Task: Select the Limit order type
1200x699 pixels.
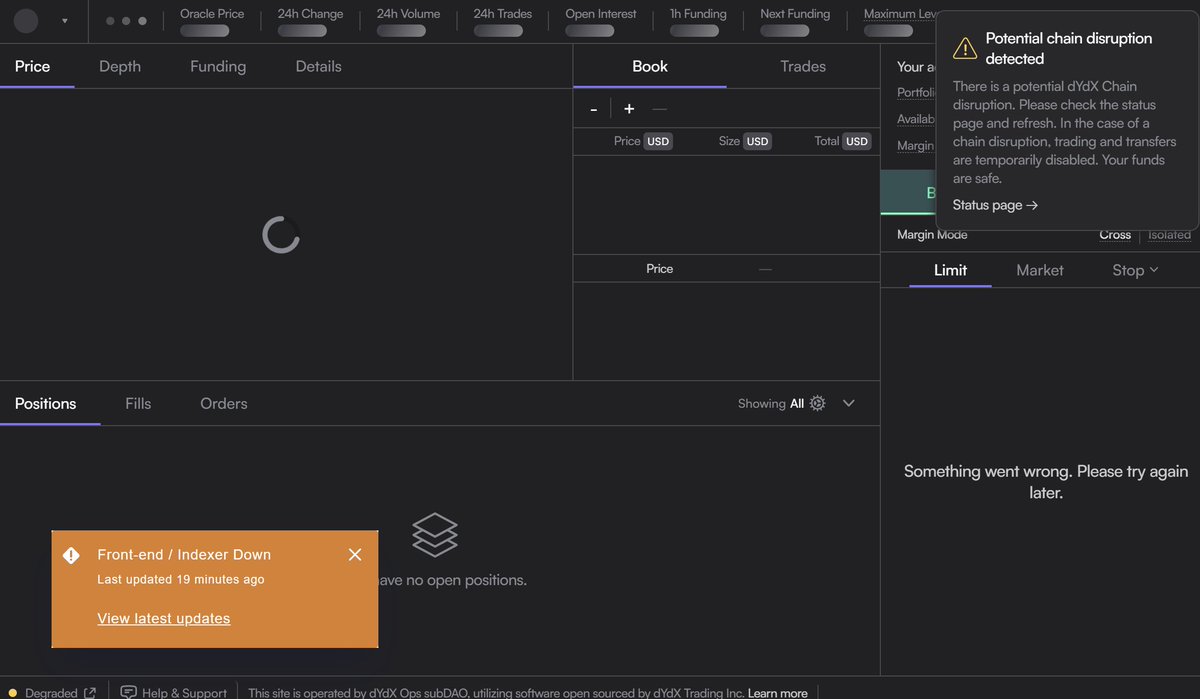Action: click(x=950, y=270)
